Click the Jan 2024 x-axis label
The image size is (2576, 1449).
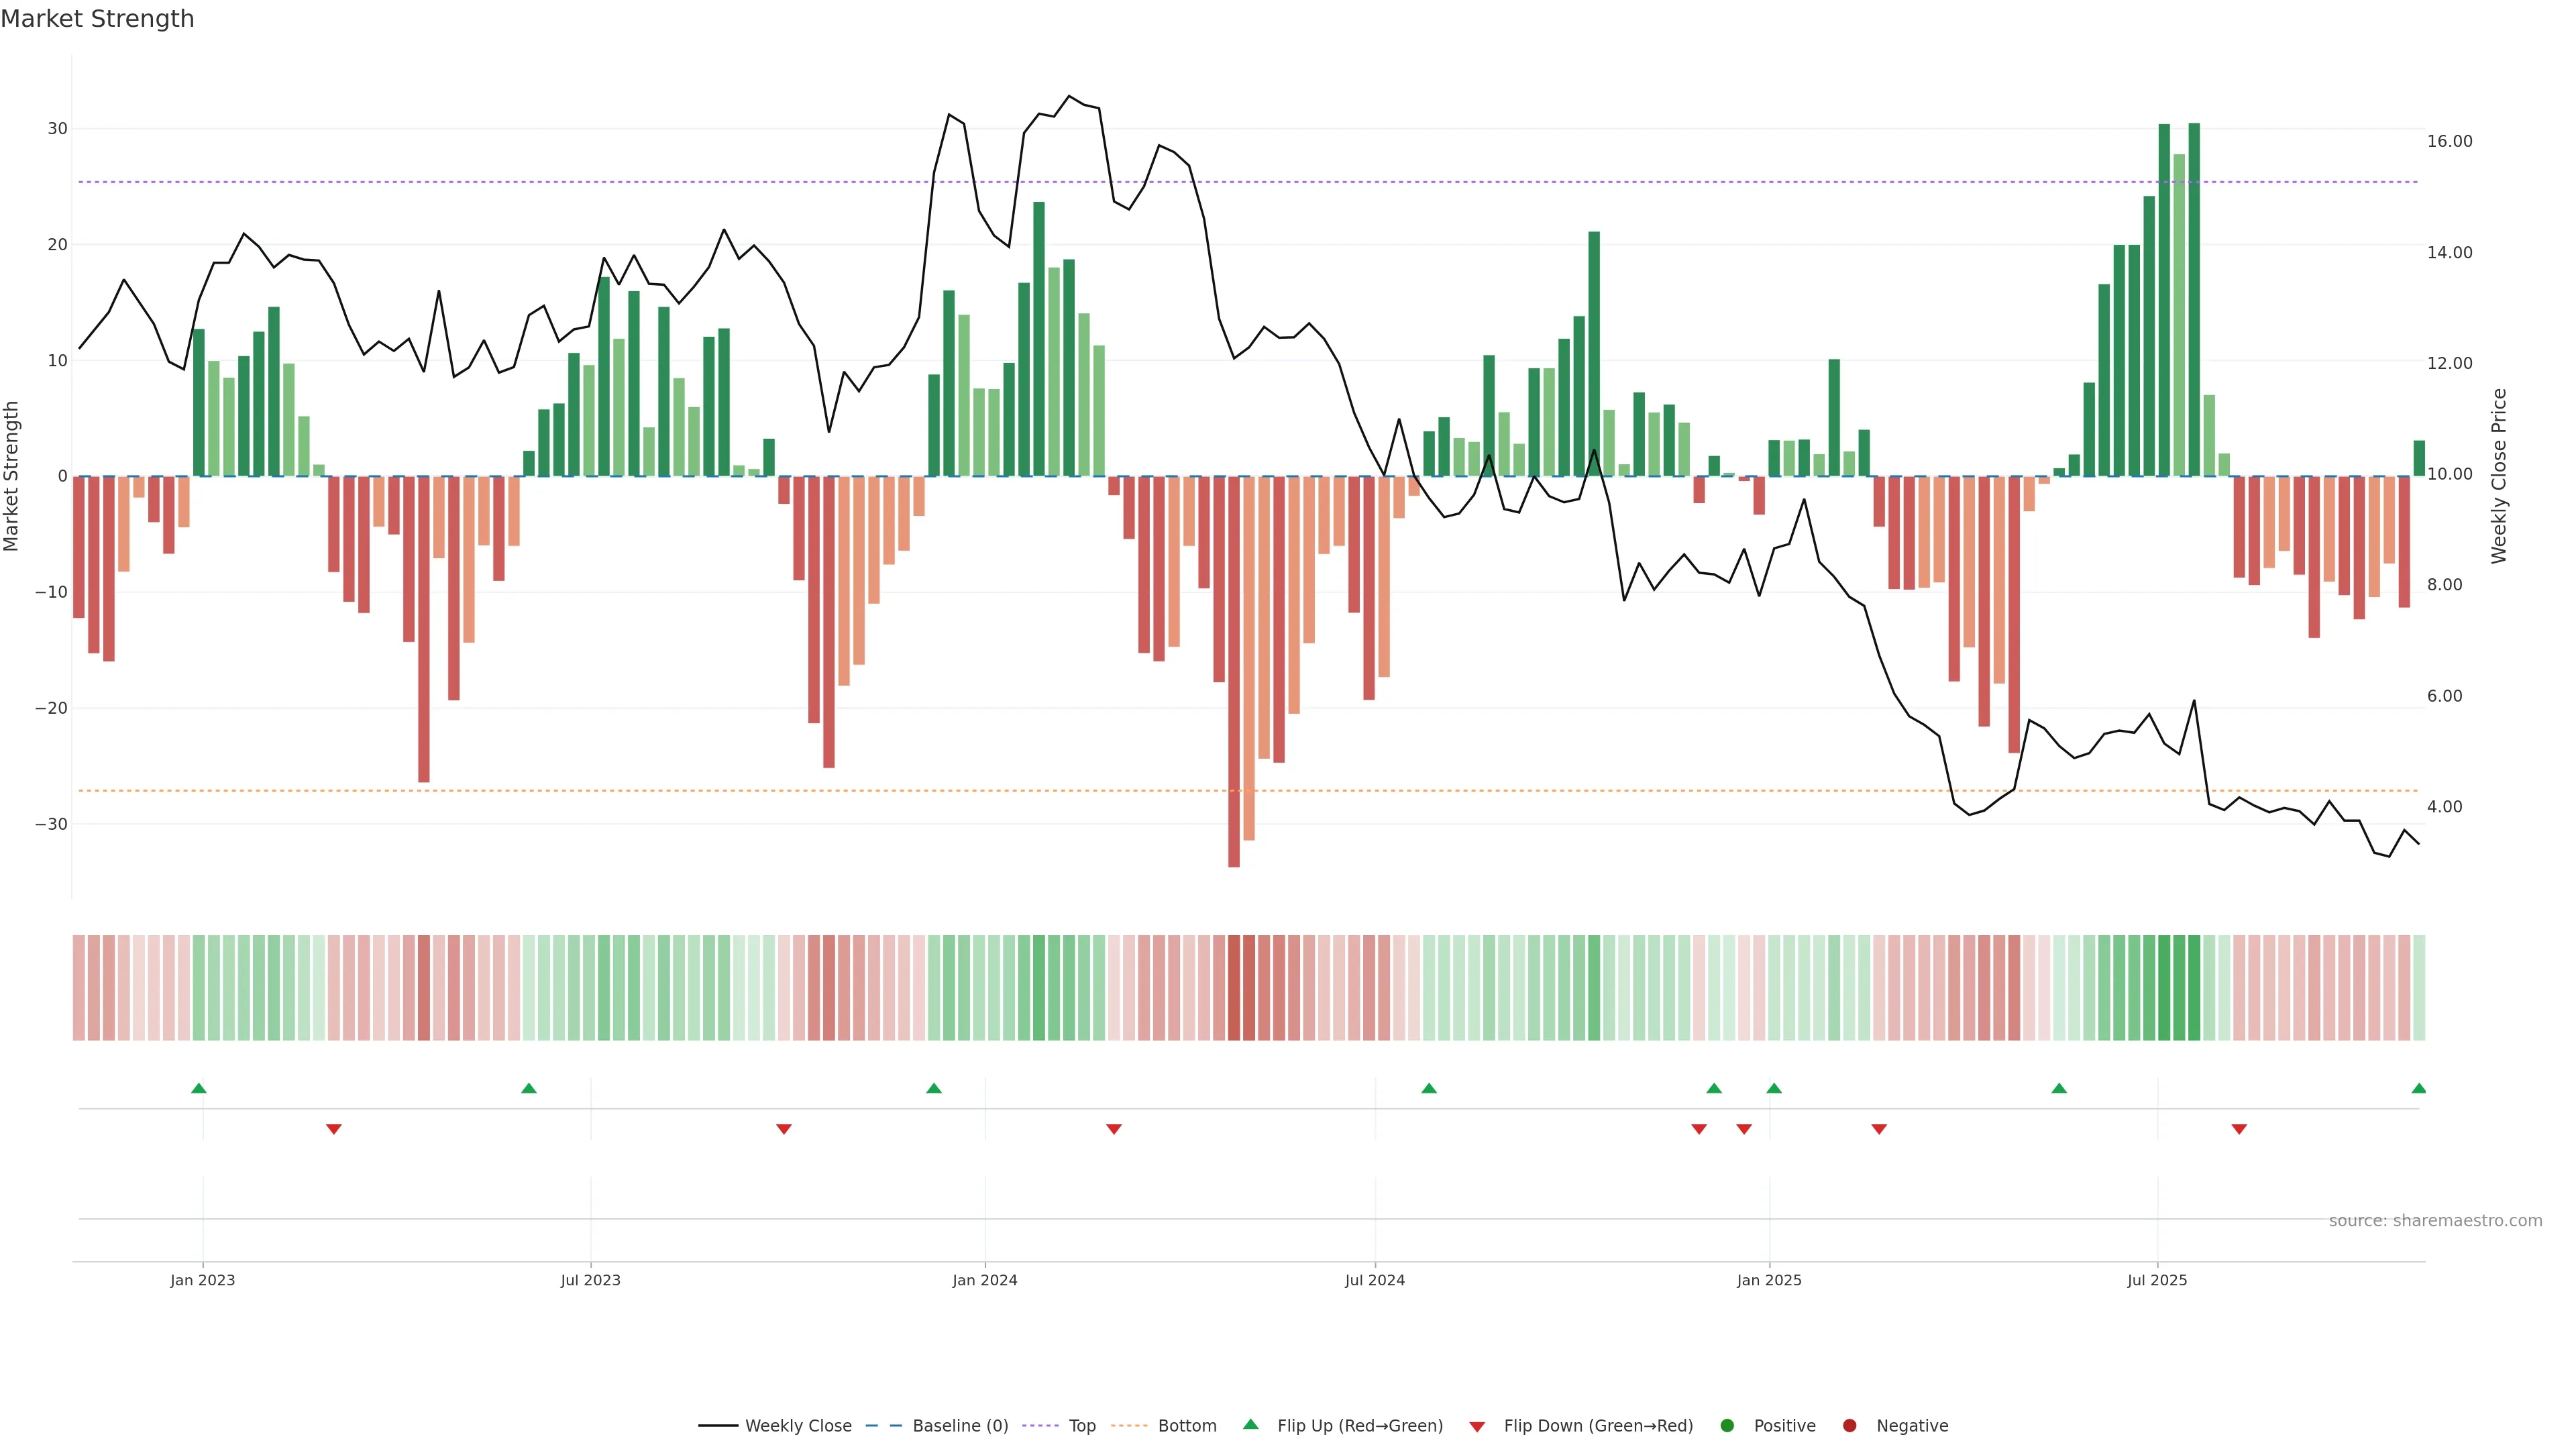[x=984, y=1280]
